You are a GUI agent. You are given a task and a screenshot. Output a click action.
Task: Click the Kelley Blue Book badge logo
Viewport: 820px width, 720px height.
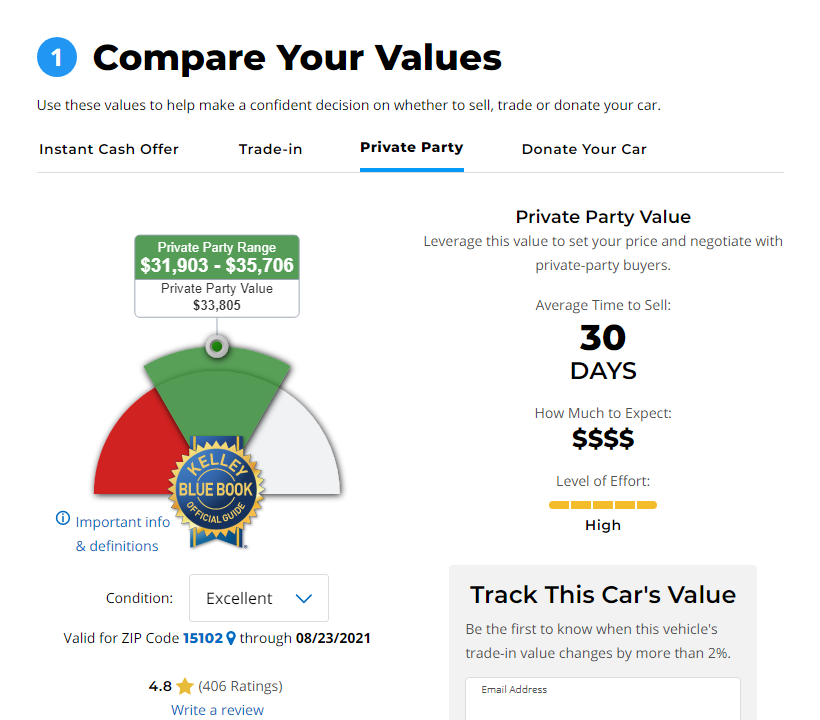217,491
